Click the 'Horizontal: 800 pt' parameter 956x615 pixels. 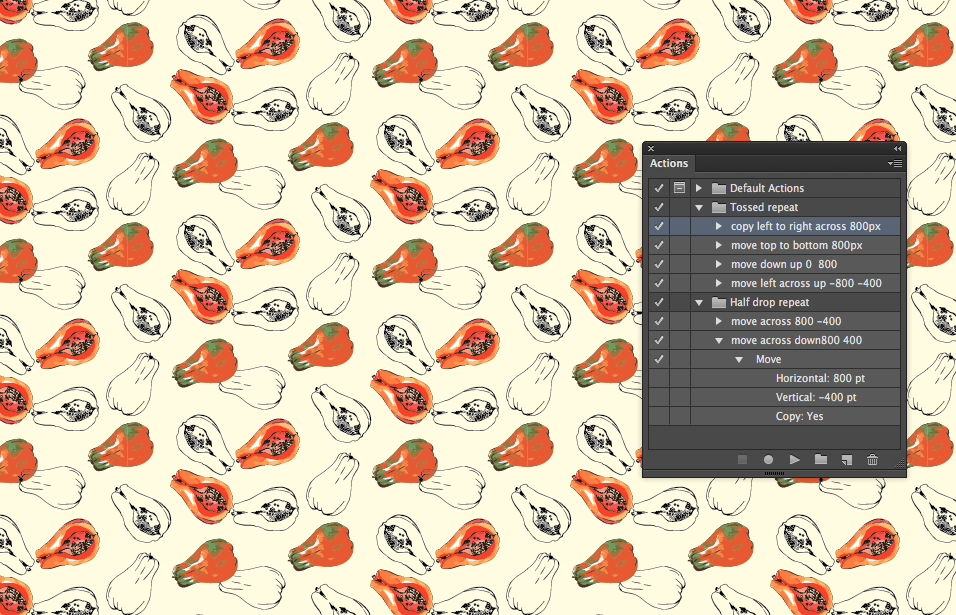pyautogui.click(x=820, y=379)
